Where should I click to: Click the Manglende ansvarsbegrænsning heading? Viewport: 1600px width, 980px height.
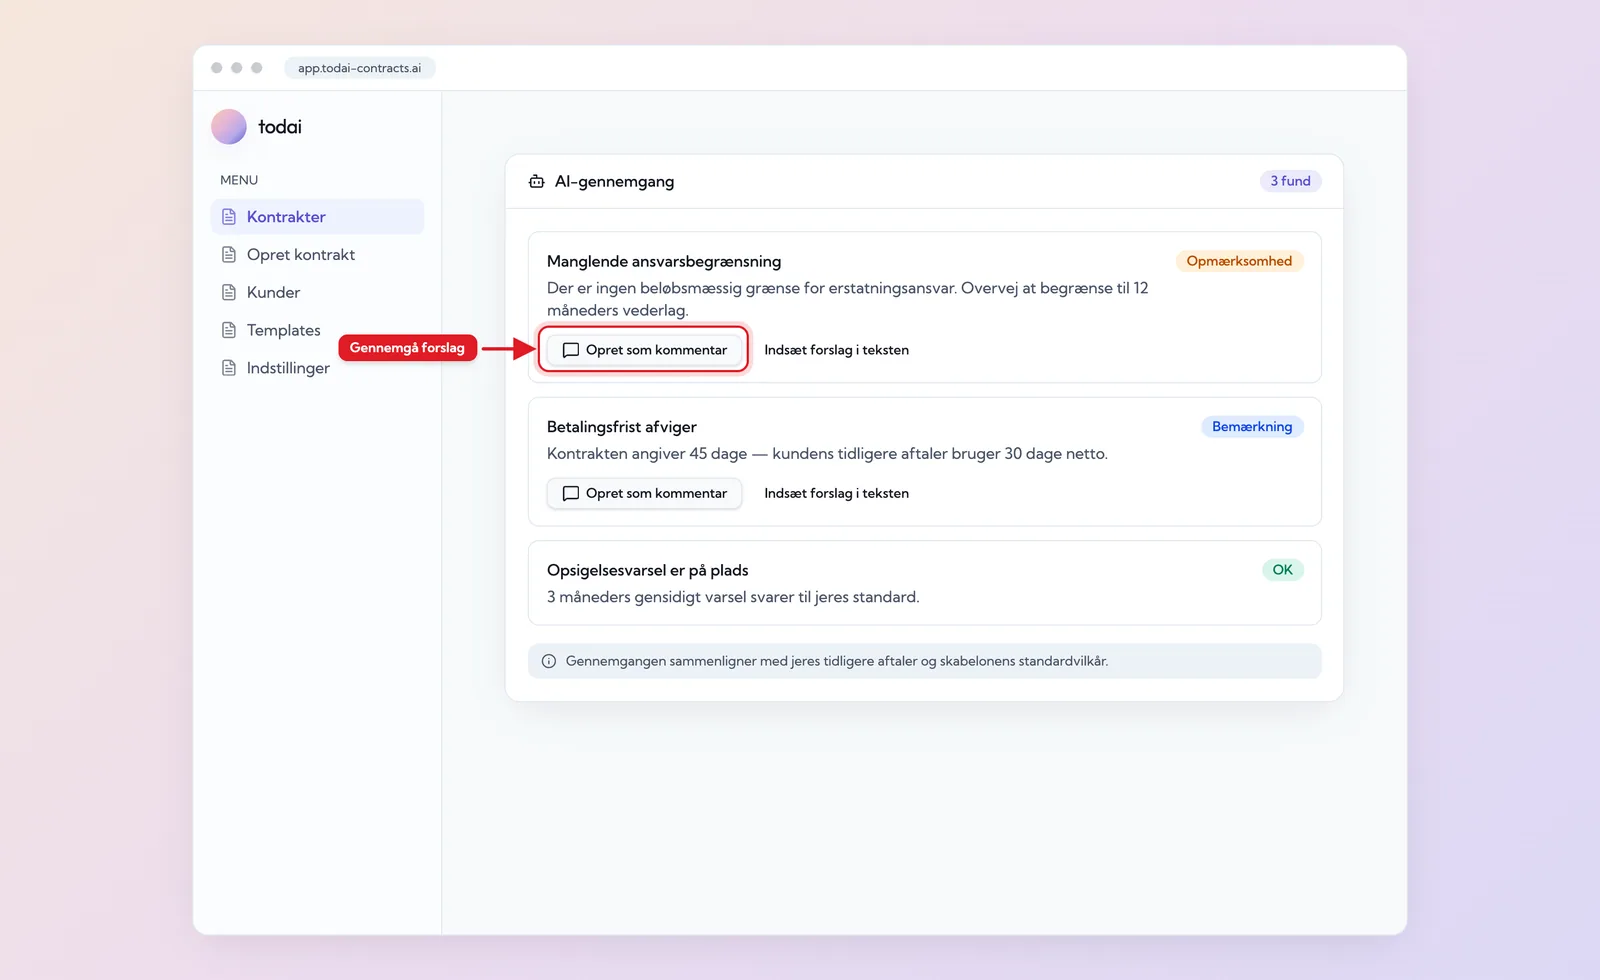[664, 261]
